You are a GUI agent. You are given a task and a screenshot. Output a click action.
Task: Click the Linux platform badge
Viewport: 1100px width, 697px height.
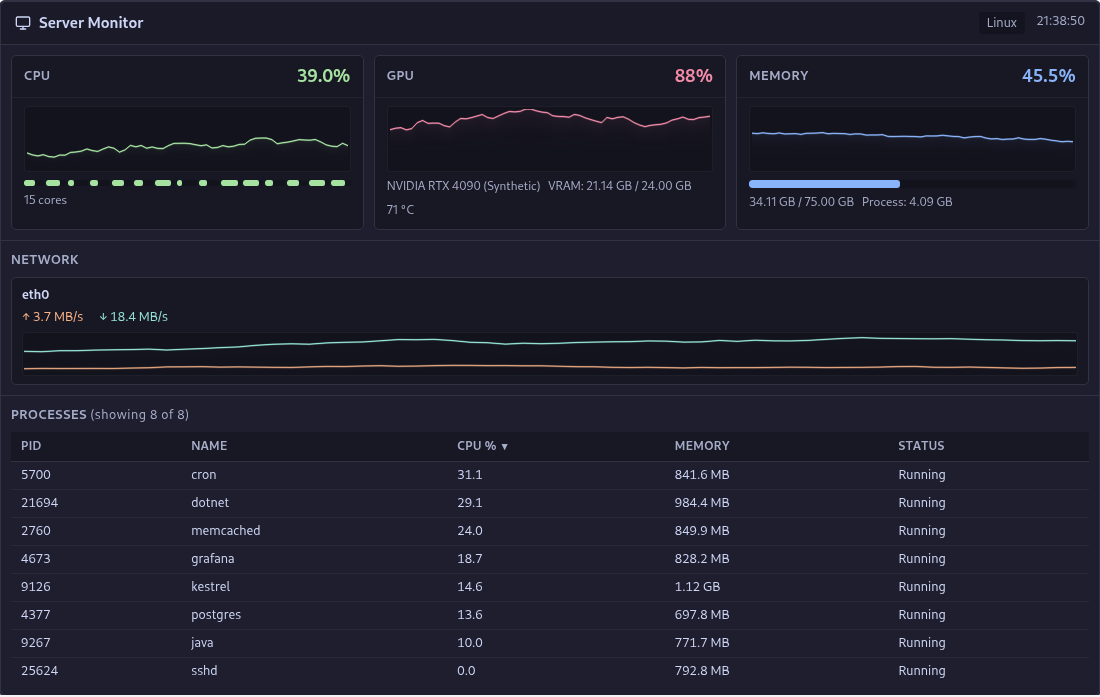click(x=1001, y=22)
